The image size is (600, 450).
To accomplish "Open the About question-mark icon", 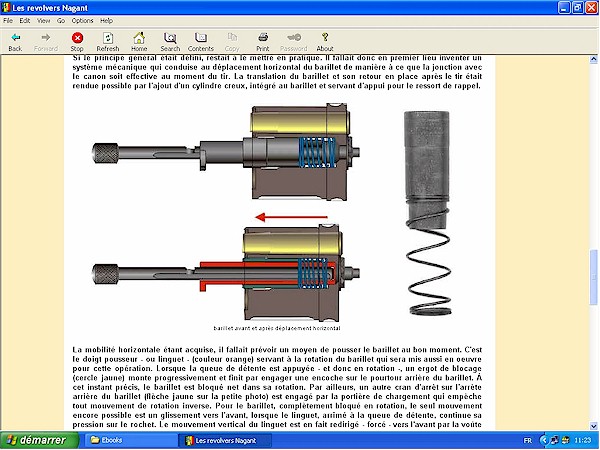I will tap(325, 41).
